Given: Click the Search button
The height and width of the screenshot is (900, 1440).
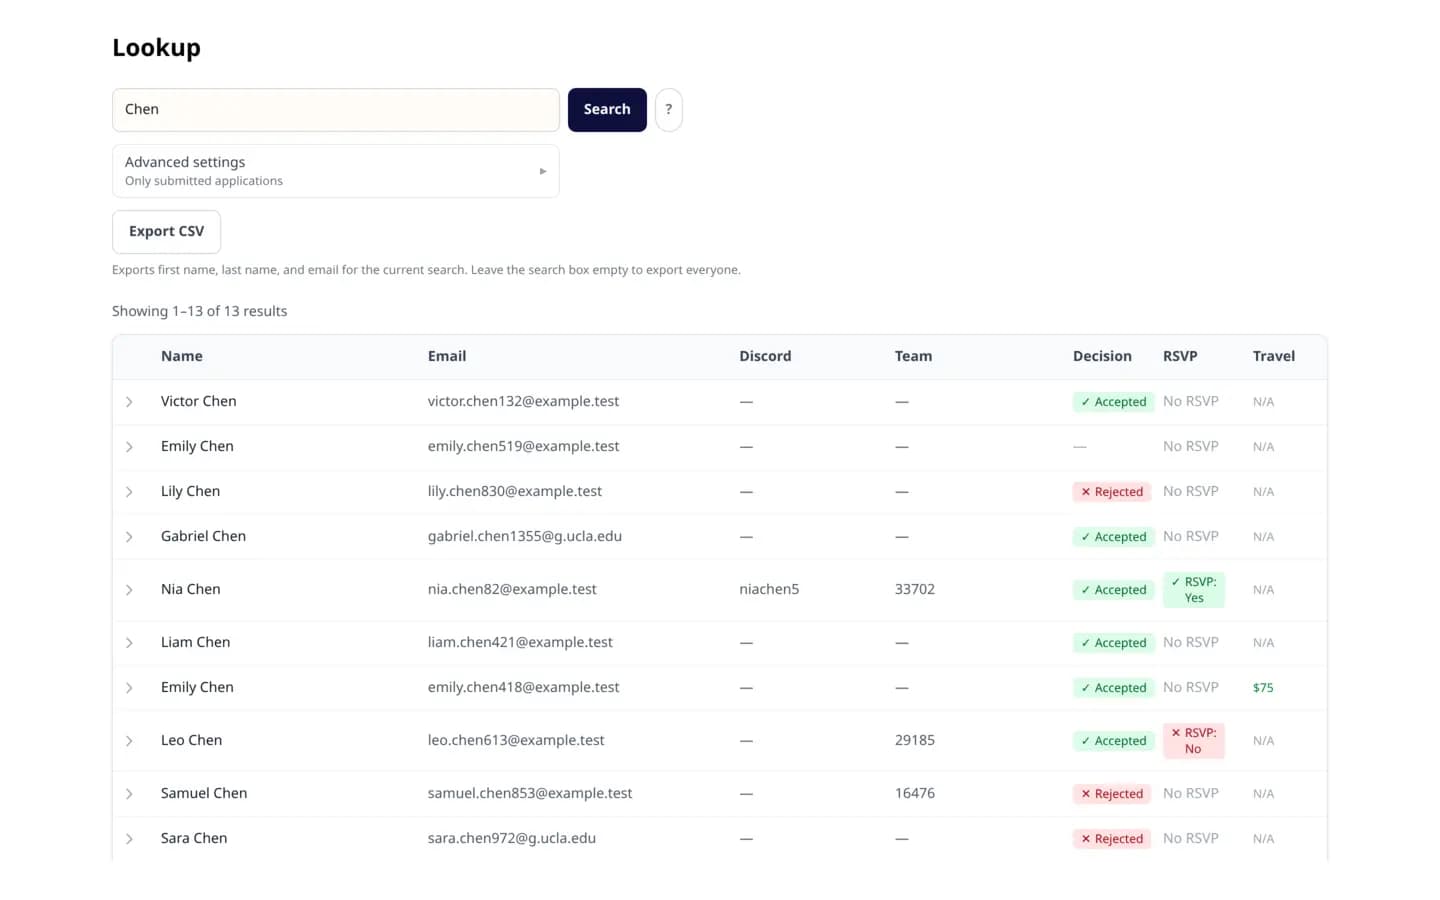Looking at the screenshot, I should (607, 109).
